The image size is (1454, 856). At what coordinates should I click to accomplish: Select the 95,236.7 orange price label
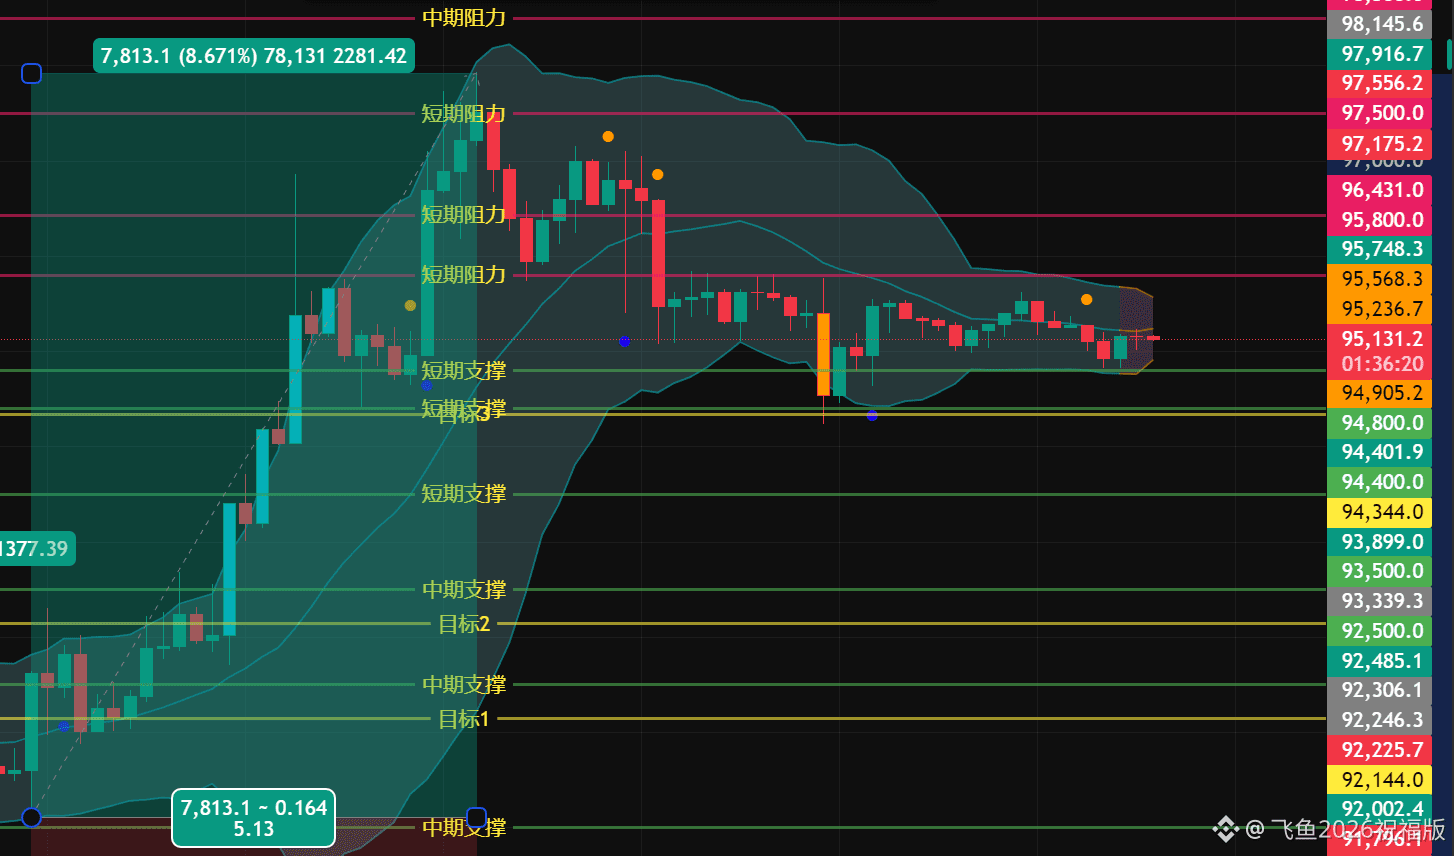click(1380, 309)
